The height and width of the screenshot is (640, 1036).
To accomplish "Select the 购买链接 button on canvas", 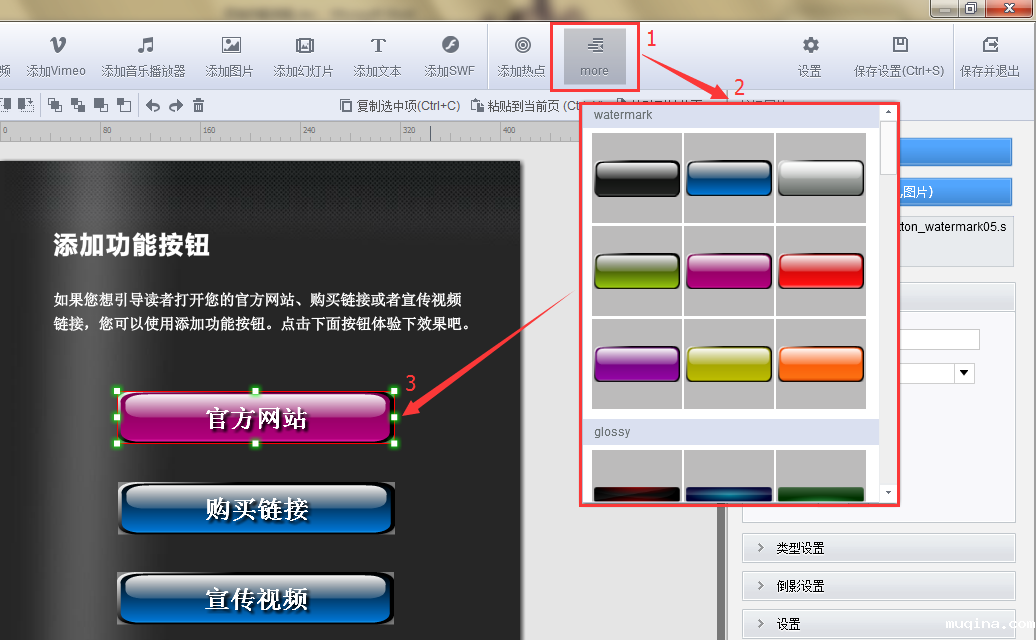I will click(x=256, y=509).
